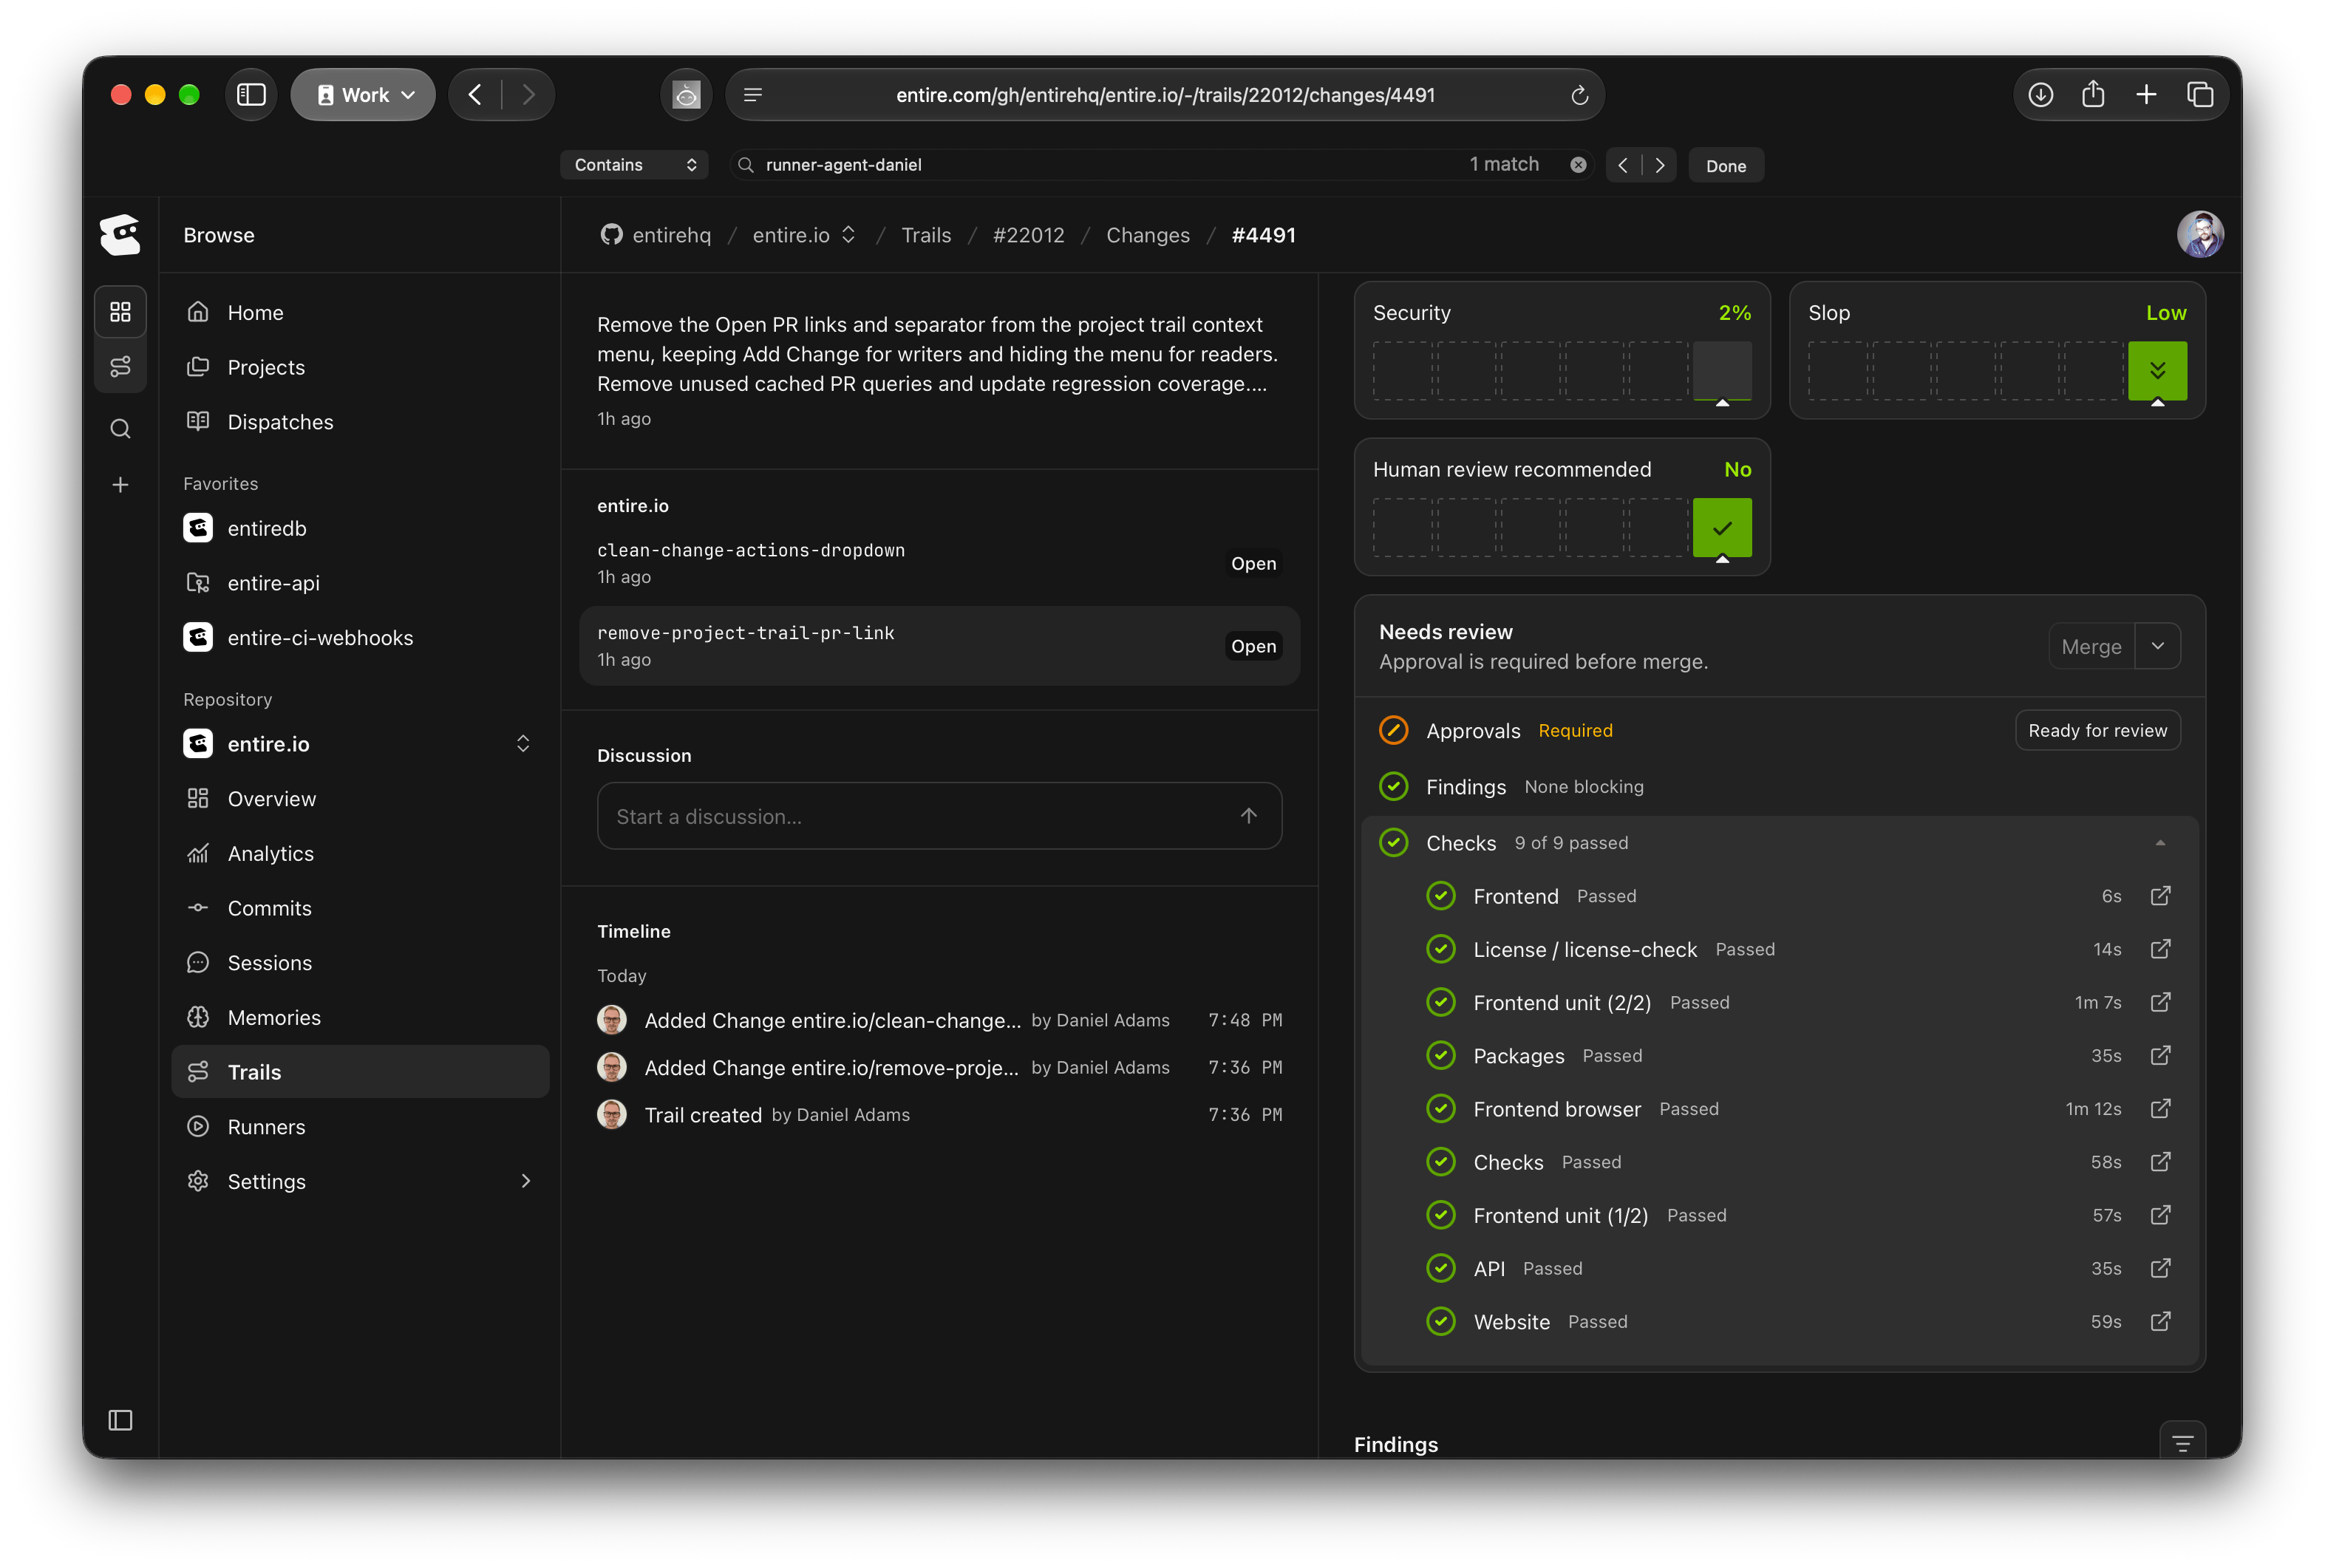Toggle the Safari sidebar button
2325x1568 pixels.
pyautogui.click(x=250, y=94)
